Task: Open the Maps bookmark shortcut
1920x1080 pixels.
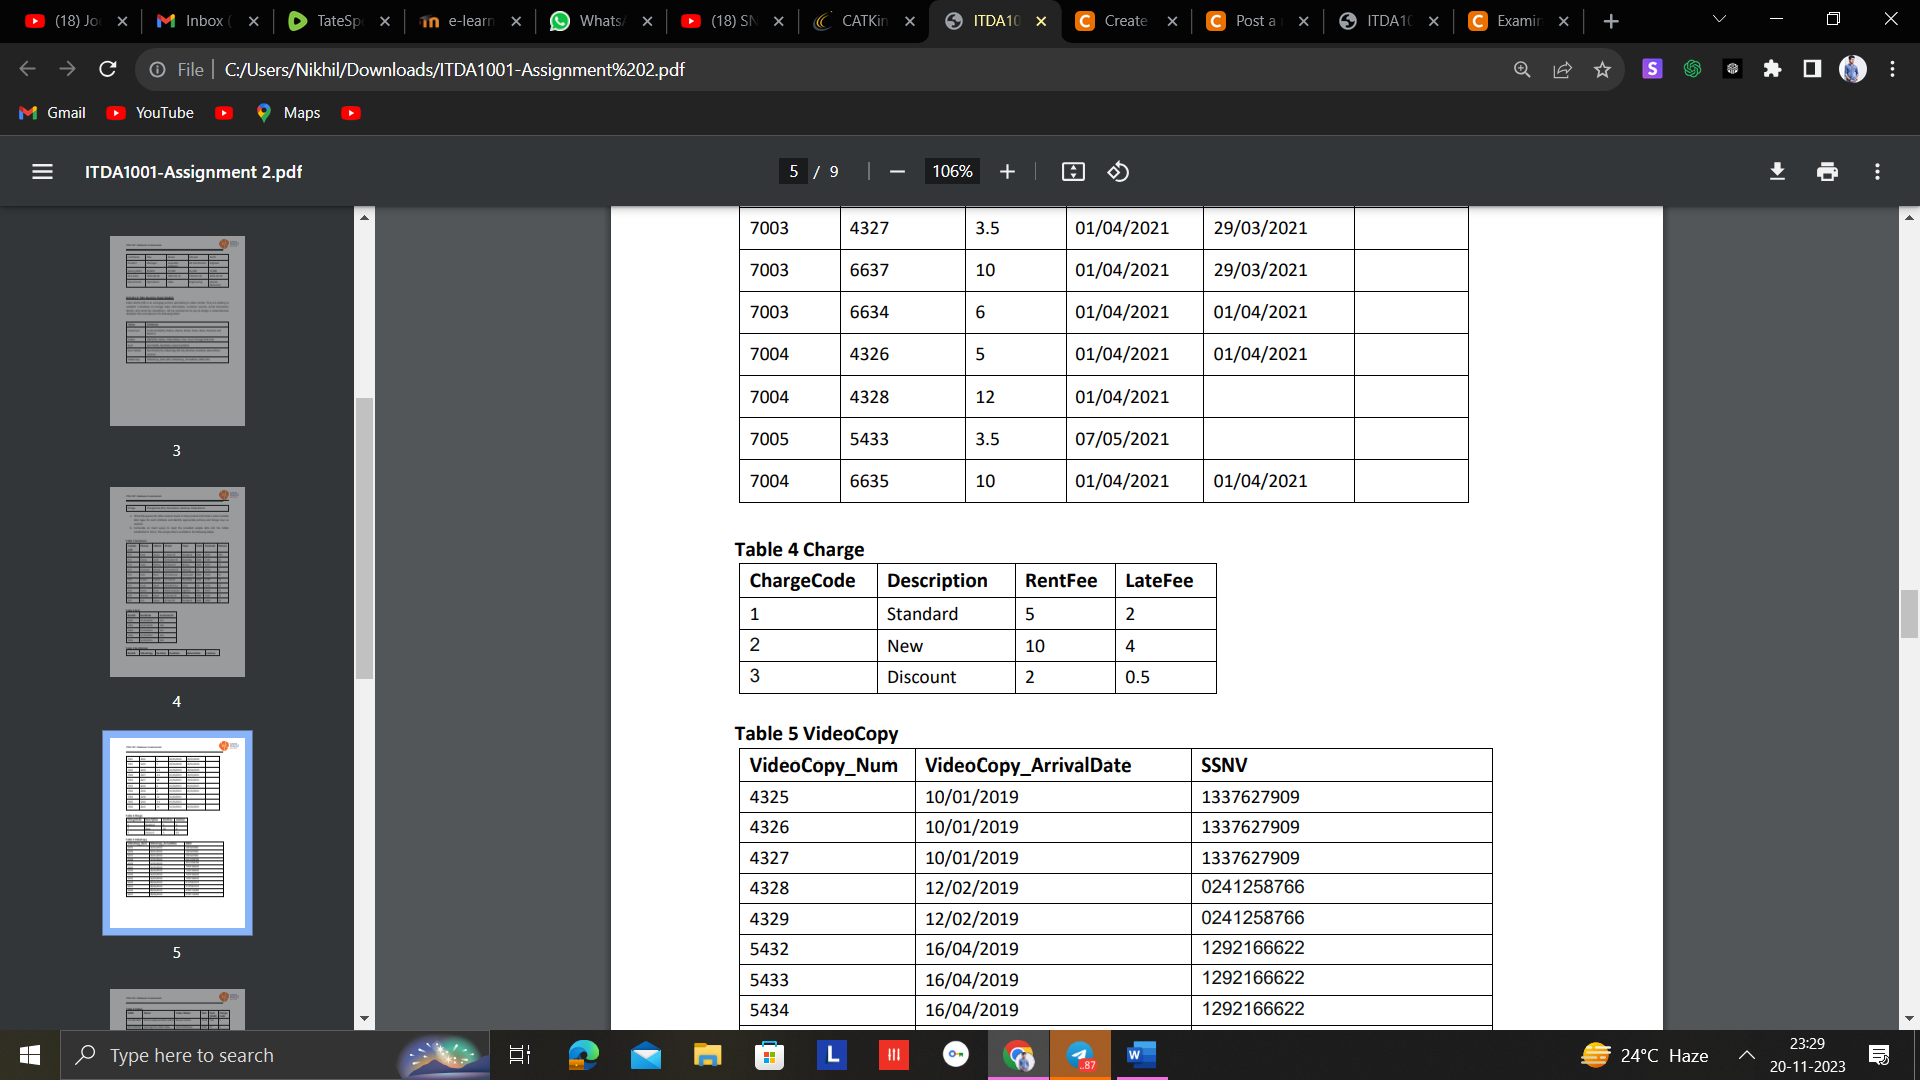Action: pyautogui.click(x=288, y=113)
